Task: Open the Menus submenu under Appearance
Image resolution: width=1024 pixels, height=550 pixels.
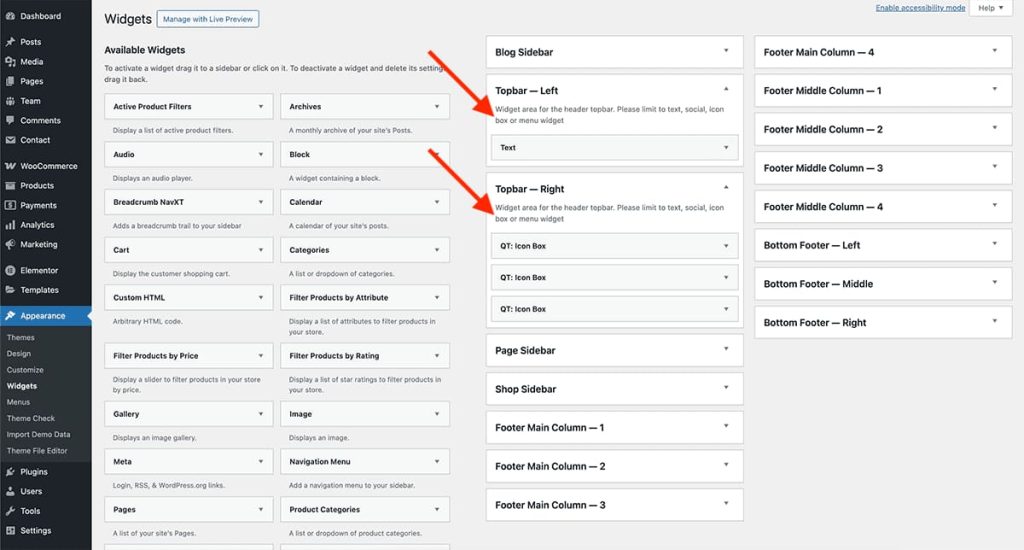Action: coord(18,402)
